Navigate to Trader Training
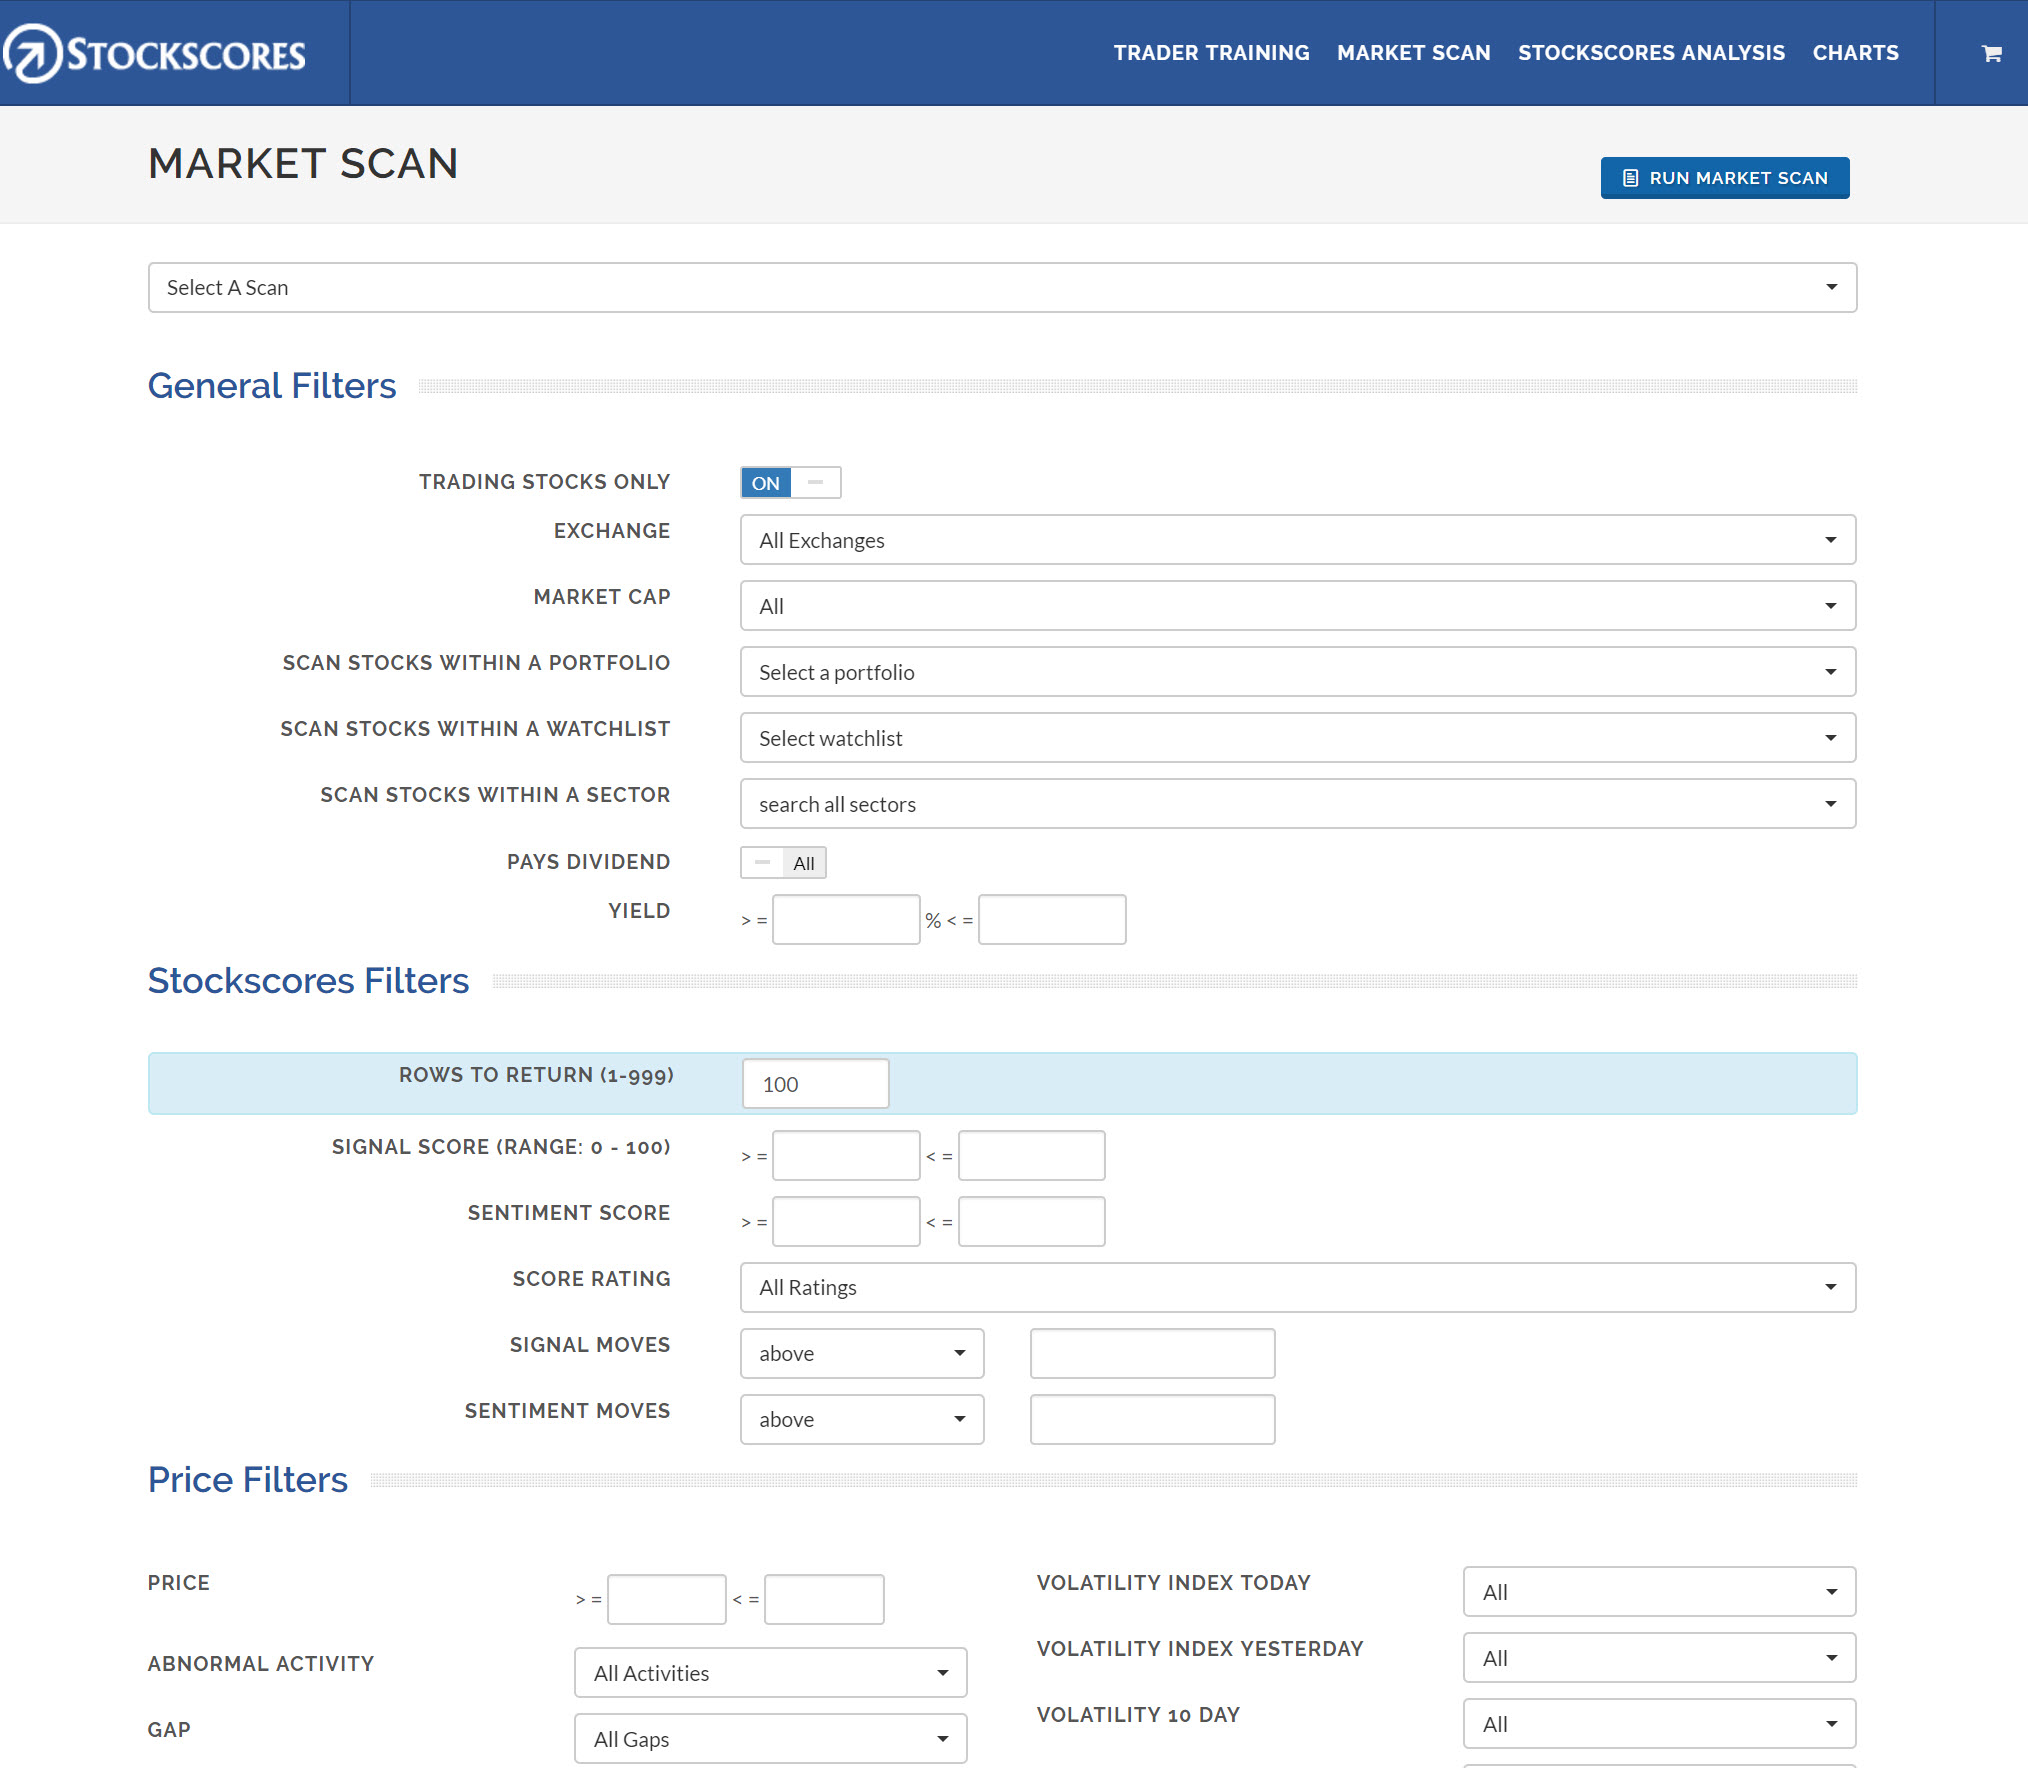Viewport: 2028px width, 1768px height. click(1212, 53)
